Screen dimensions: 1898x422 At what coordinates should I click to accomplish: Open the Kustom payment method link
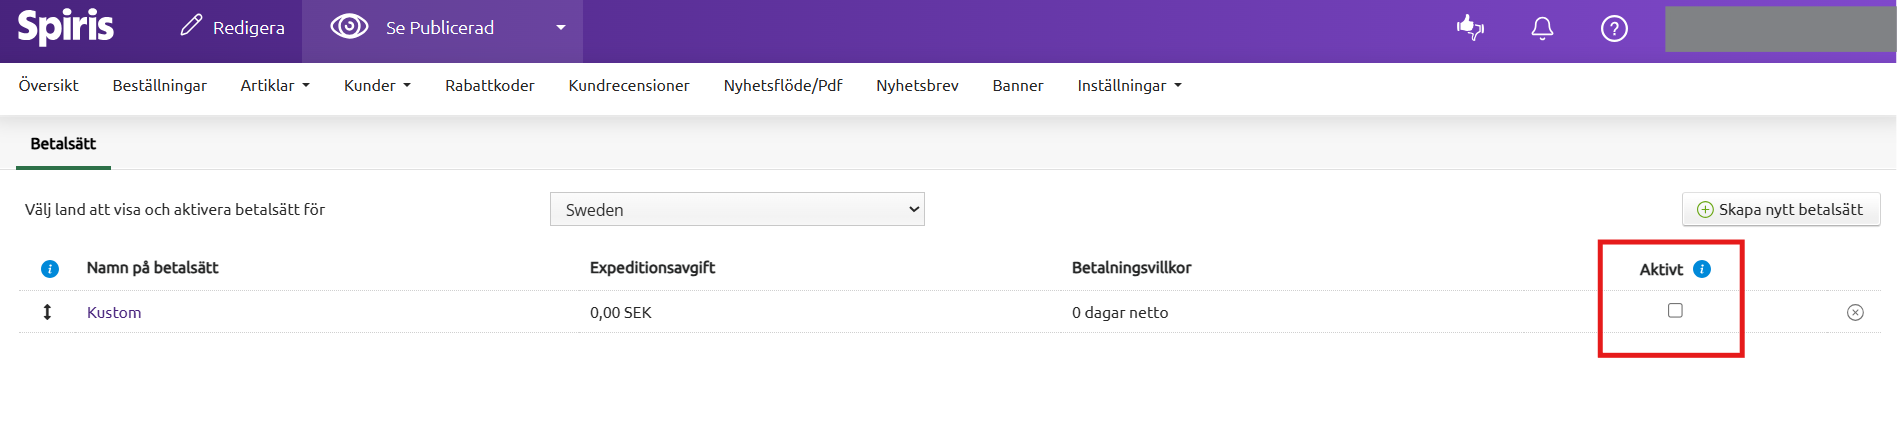click(114, 312)
